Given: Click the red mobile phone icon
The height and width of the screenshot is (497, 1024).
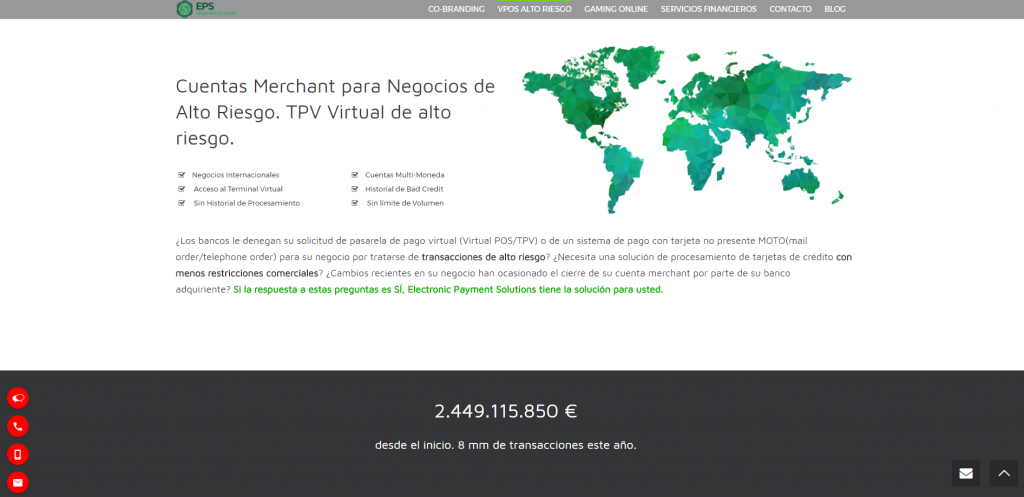Looking at the screenshot, I should pyautogui.click(x=18, y=454).
